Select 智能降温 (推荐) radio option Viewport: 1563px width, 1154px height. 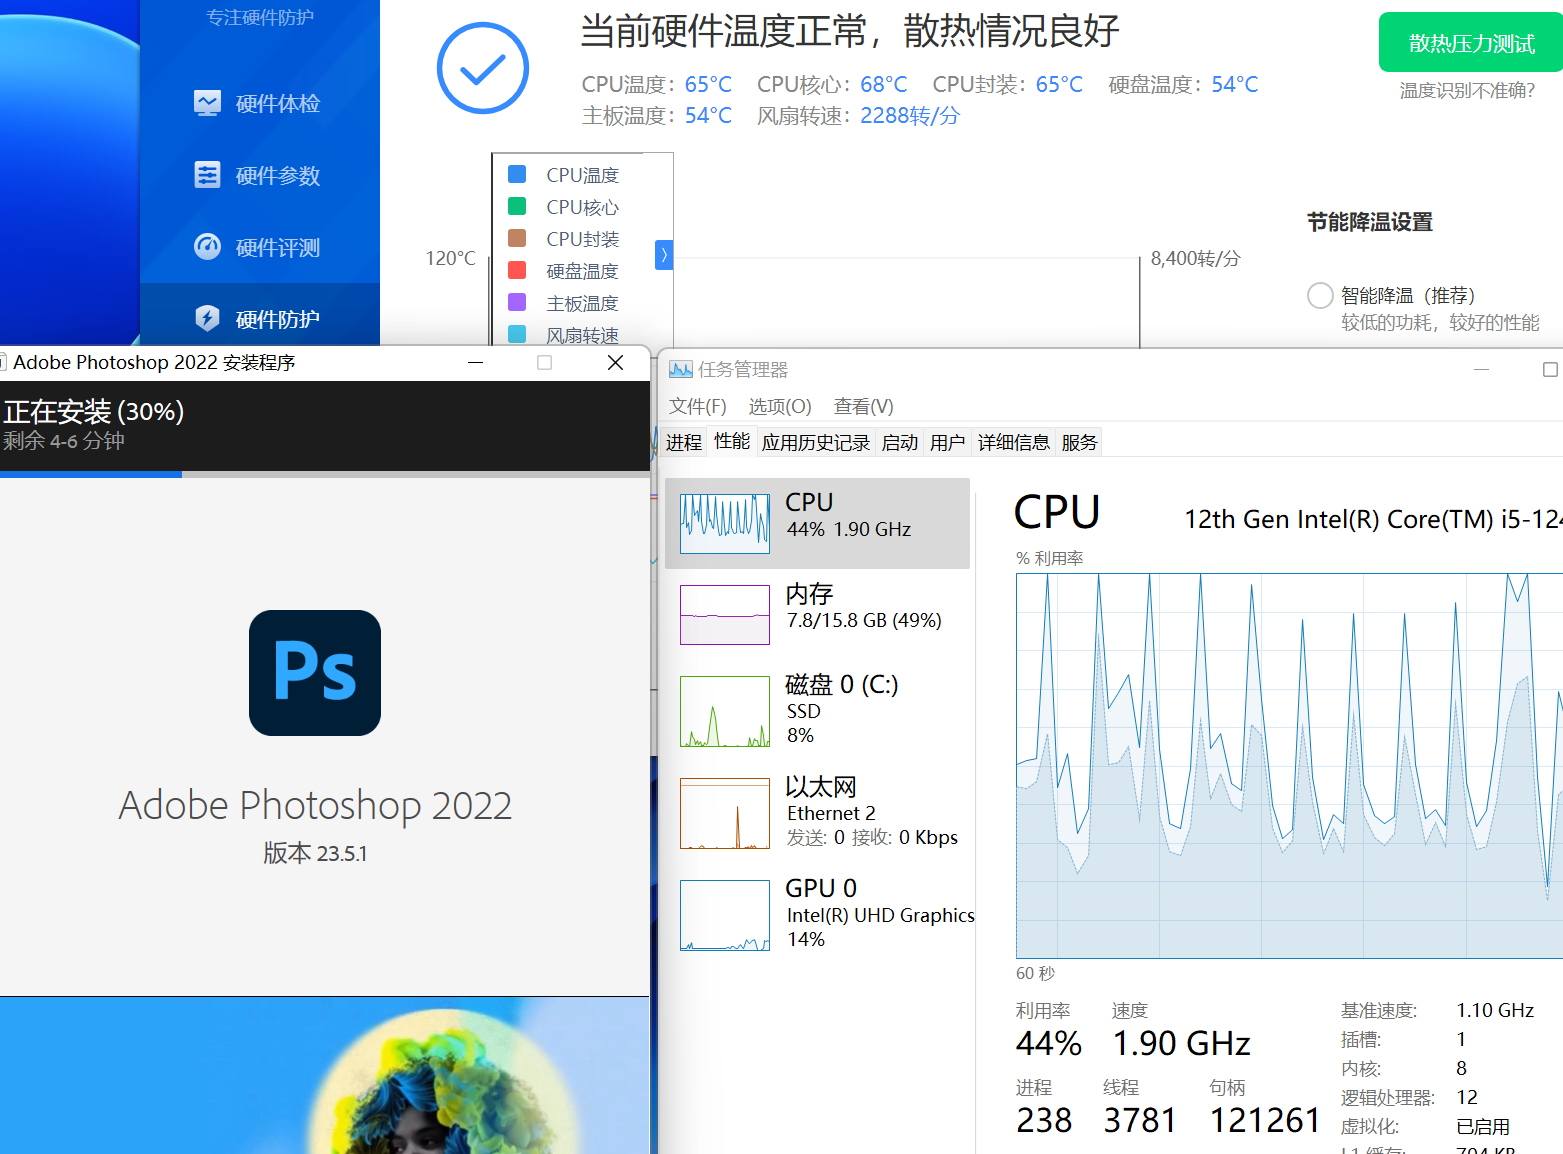1320,295
